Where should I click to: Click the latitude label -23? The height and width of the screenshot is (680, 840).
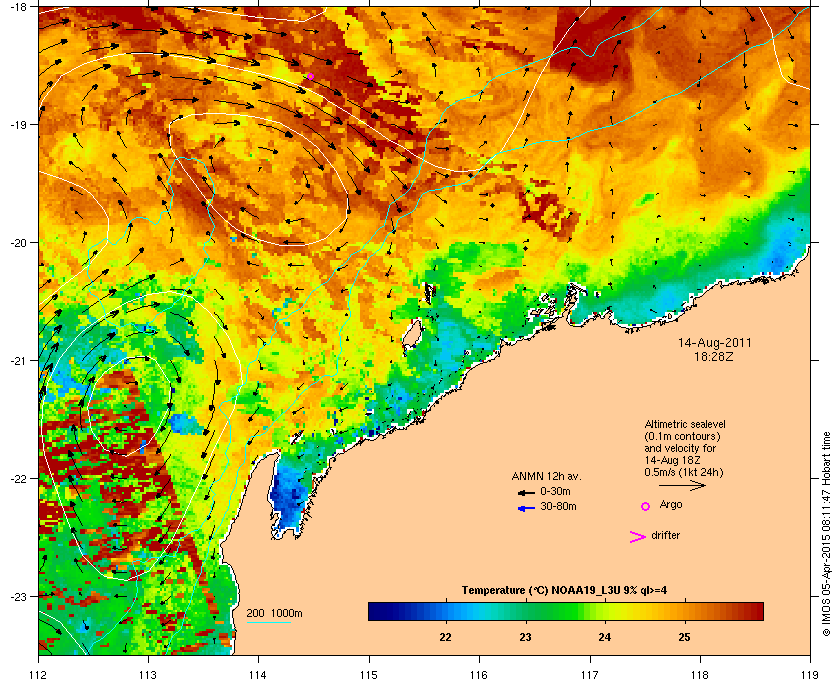pos(18,596)
